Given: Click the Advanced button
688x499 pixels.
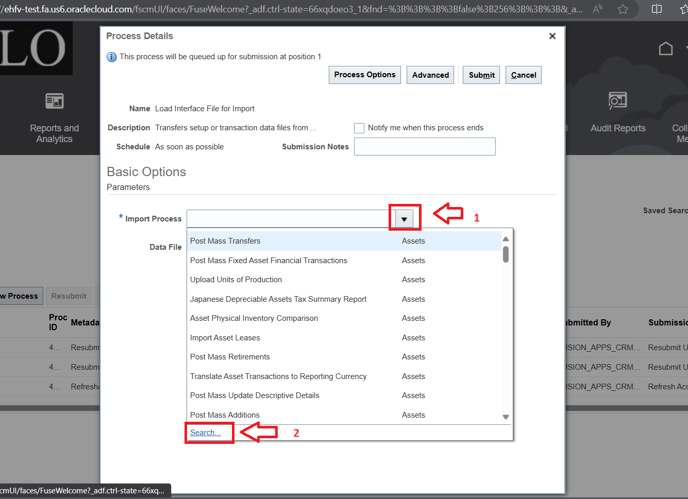Looking at the screenshot, I should [430, 75].
